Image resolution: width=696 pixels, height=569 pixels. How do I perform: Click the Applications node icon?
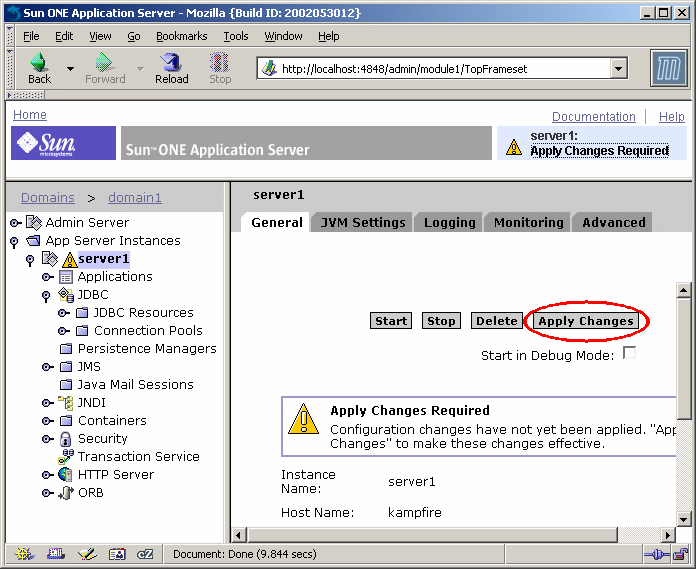coord(66,277)
